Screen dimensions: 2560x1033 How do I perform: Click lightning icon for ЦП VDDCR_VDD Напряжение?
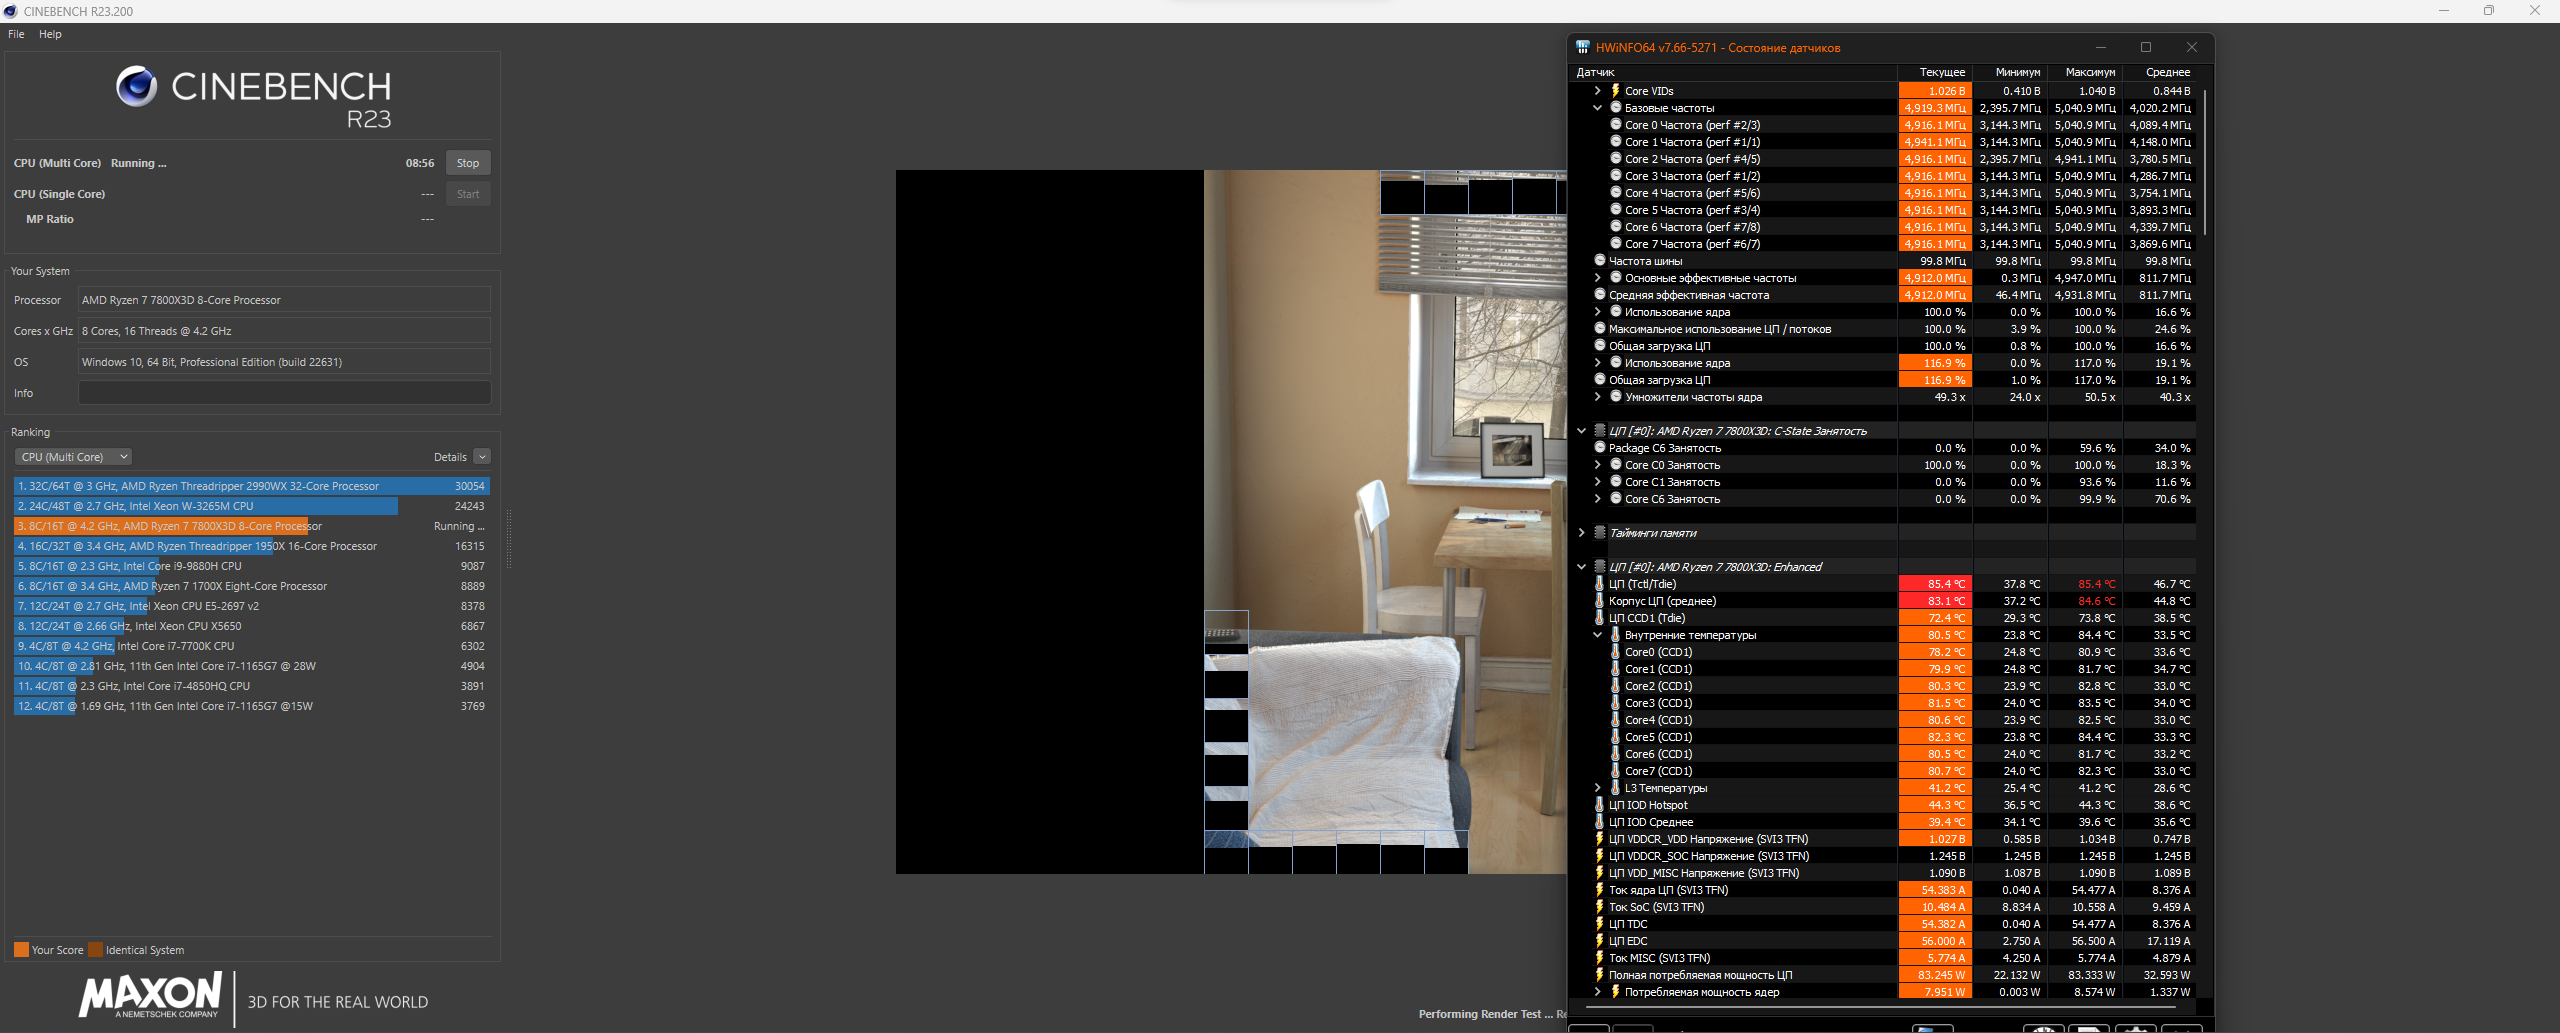(1600, 839)
